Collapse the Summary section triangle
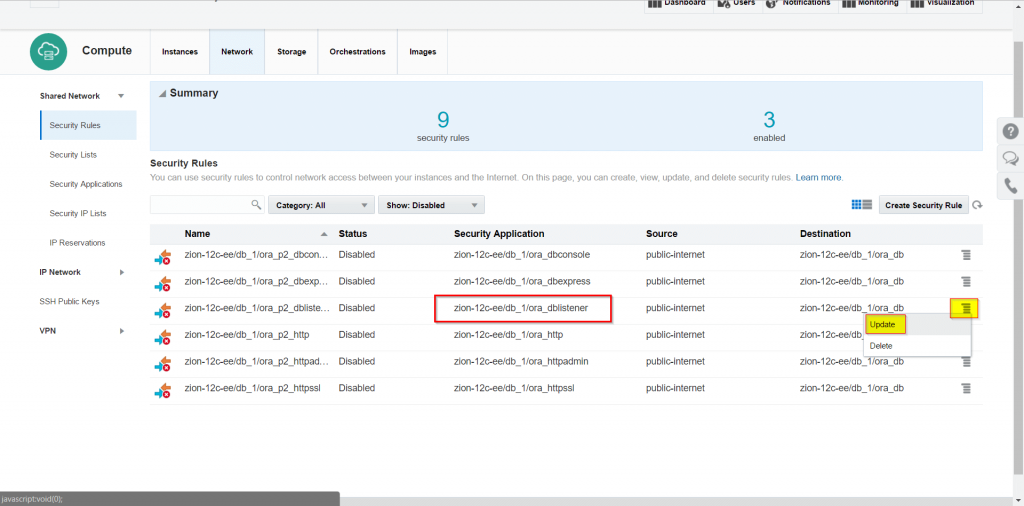Screen dimensions: 1024x506 (x=162, y=94)
